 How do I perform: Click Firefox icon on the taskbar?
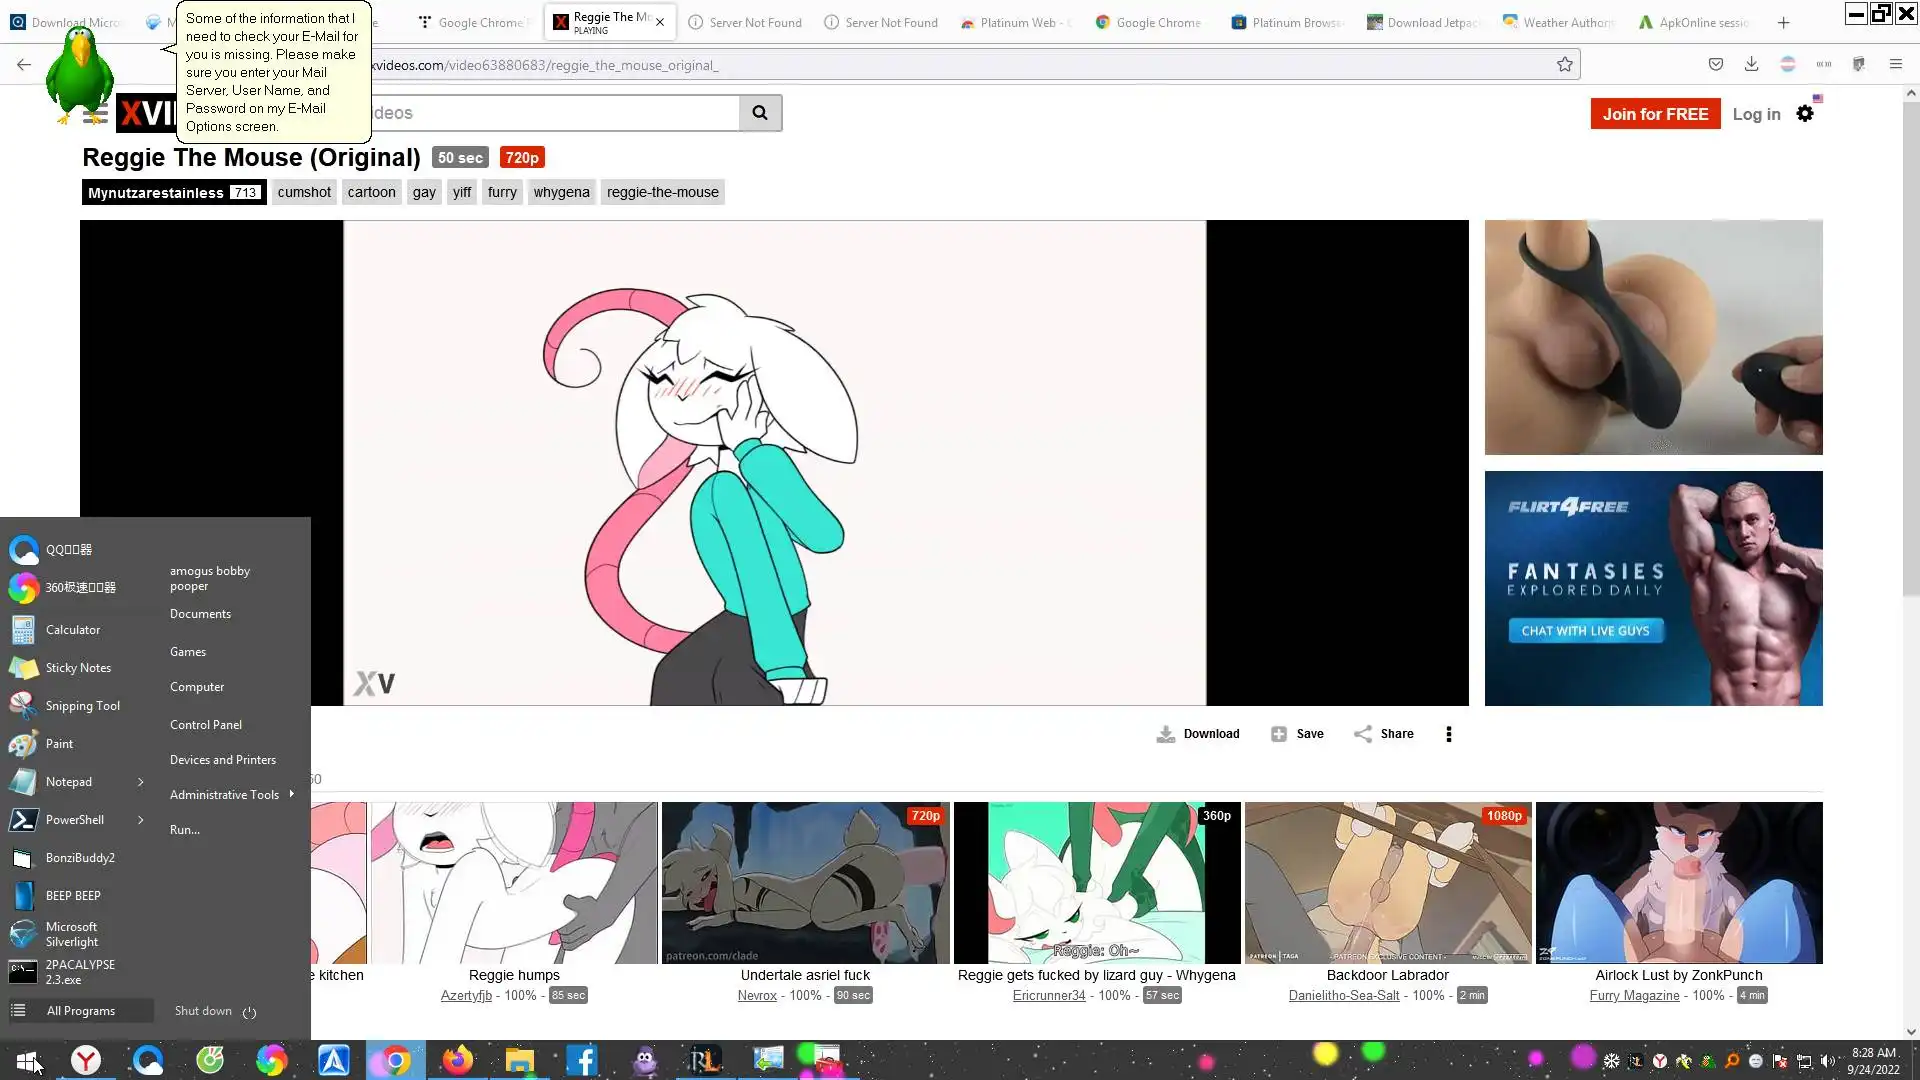click(458, 1060)
